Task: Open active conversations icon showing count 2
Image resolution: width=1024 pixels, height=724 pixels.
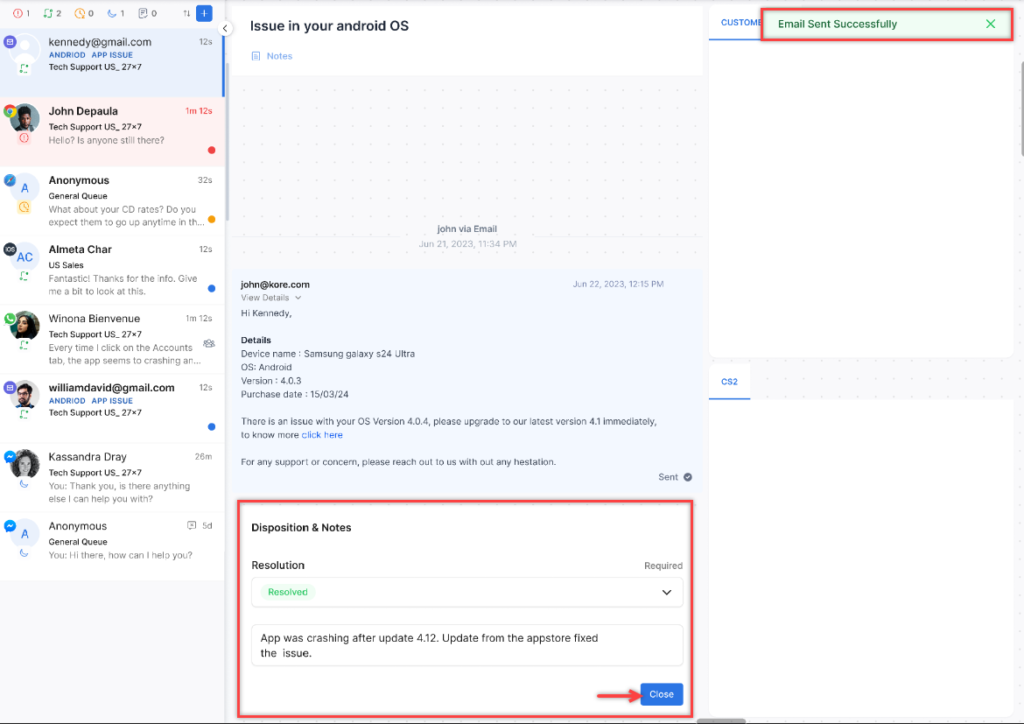Action: [48, 13]
